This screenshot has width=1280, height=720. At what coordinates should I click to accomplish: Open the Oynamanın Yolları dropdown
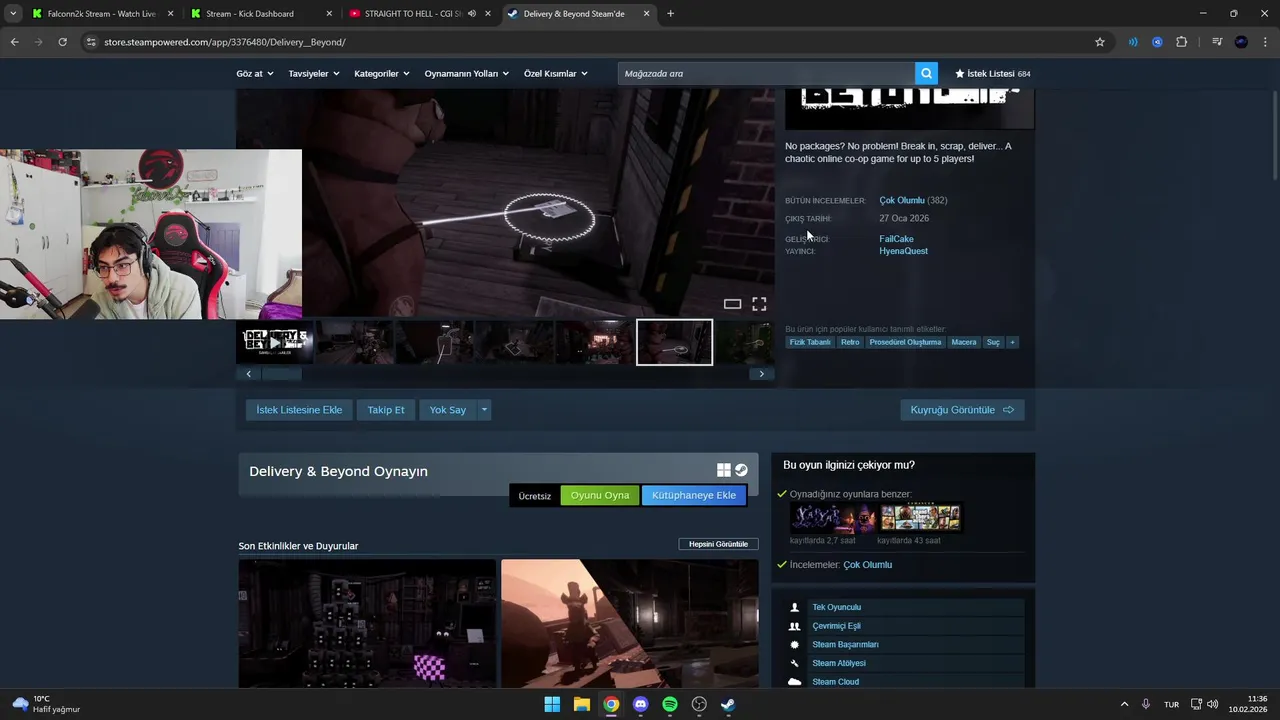click(466, 74)
